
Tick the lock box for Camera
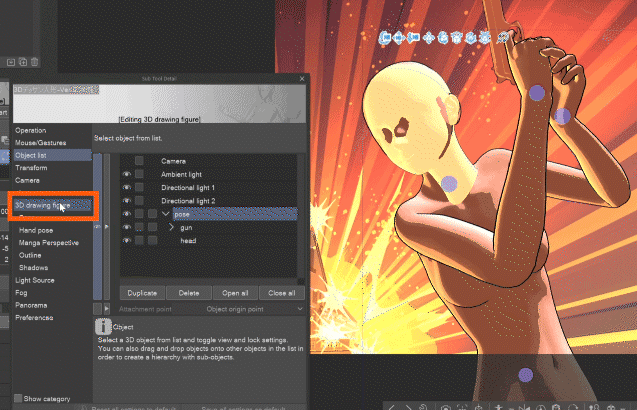(x=139, y=161)
